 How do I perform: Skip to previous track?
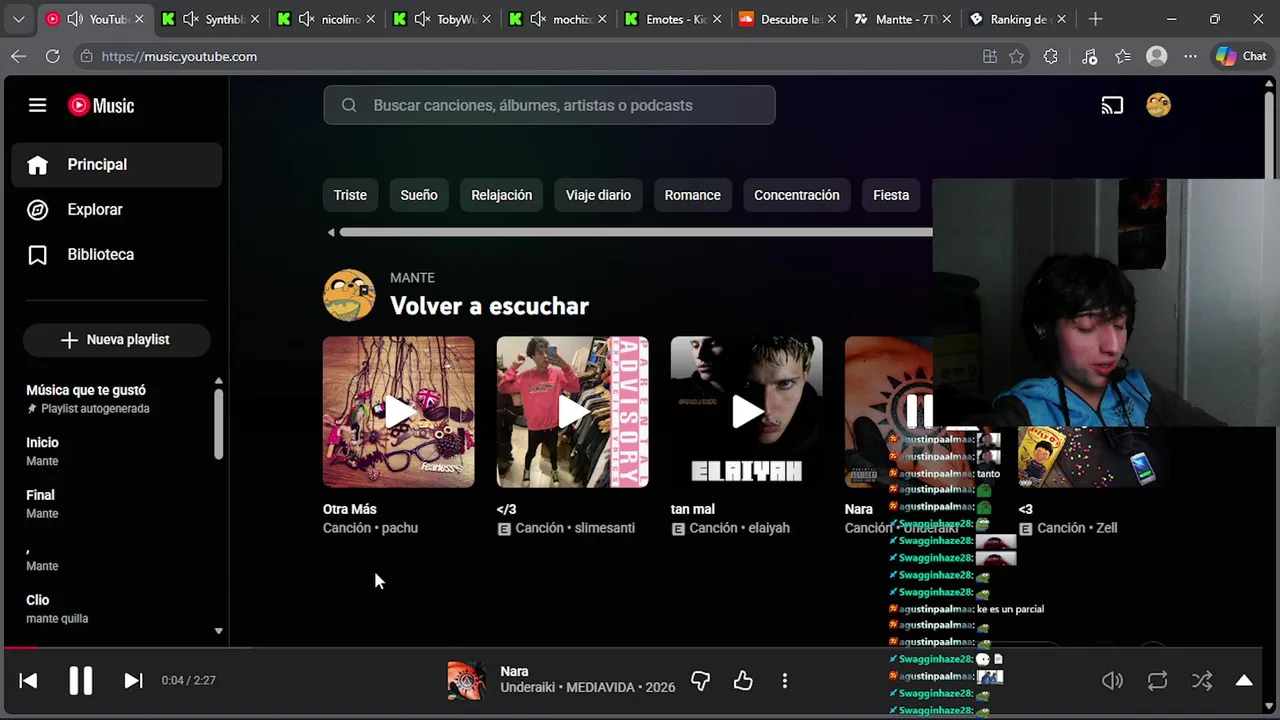(x=28, y=681)
